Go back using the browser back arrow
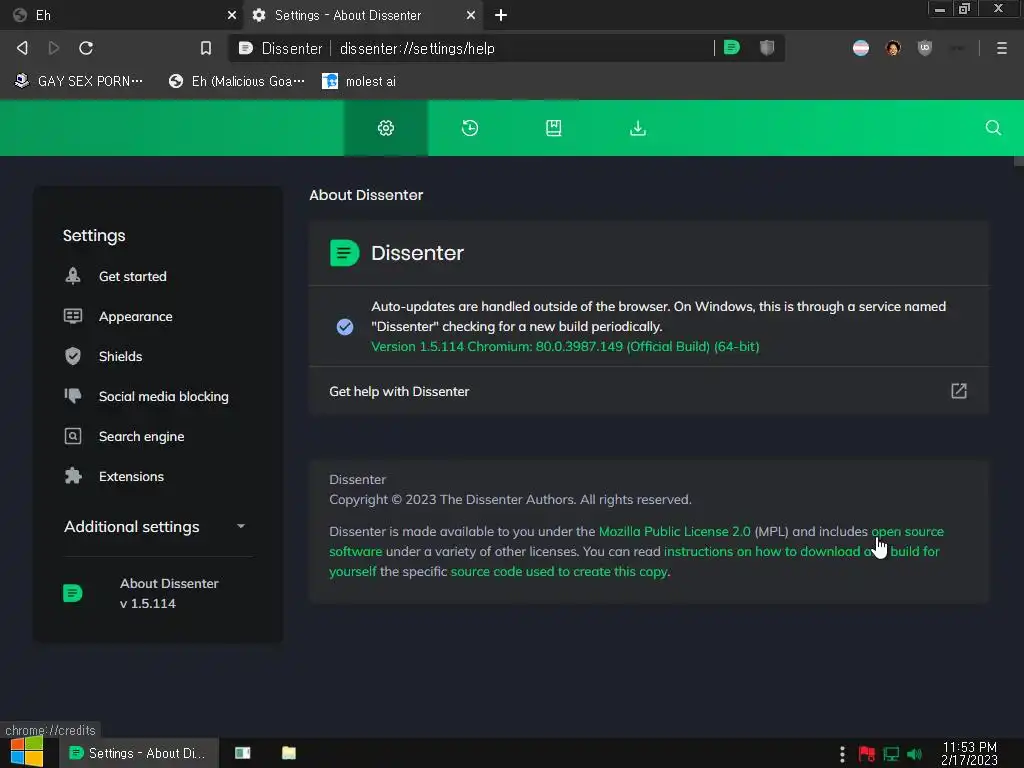Screen dimensions: 1024x768 coord(22,48)
